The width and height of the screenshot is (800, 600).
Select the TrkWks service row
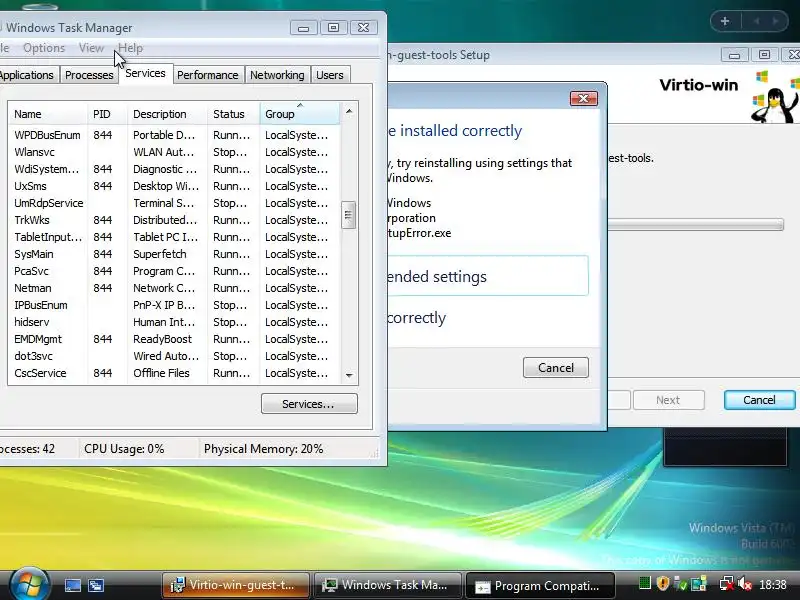[173, 220]
